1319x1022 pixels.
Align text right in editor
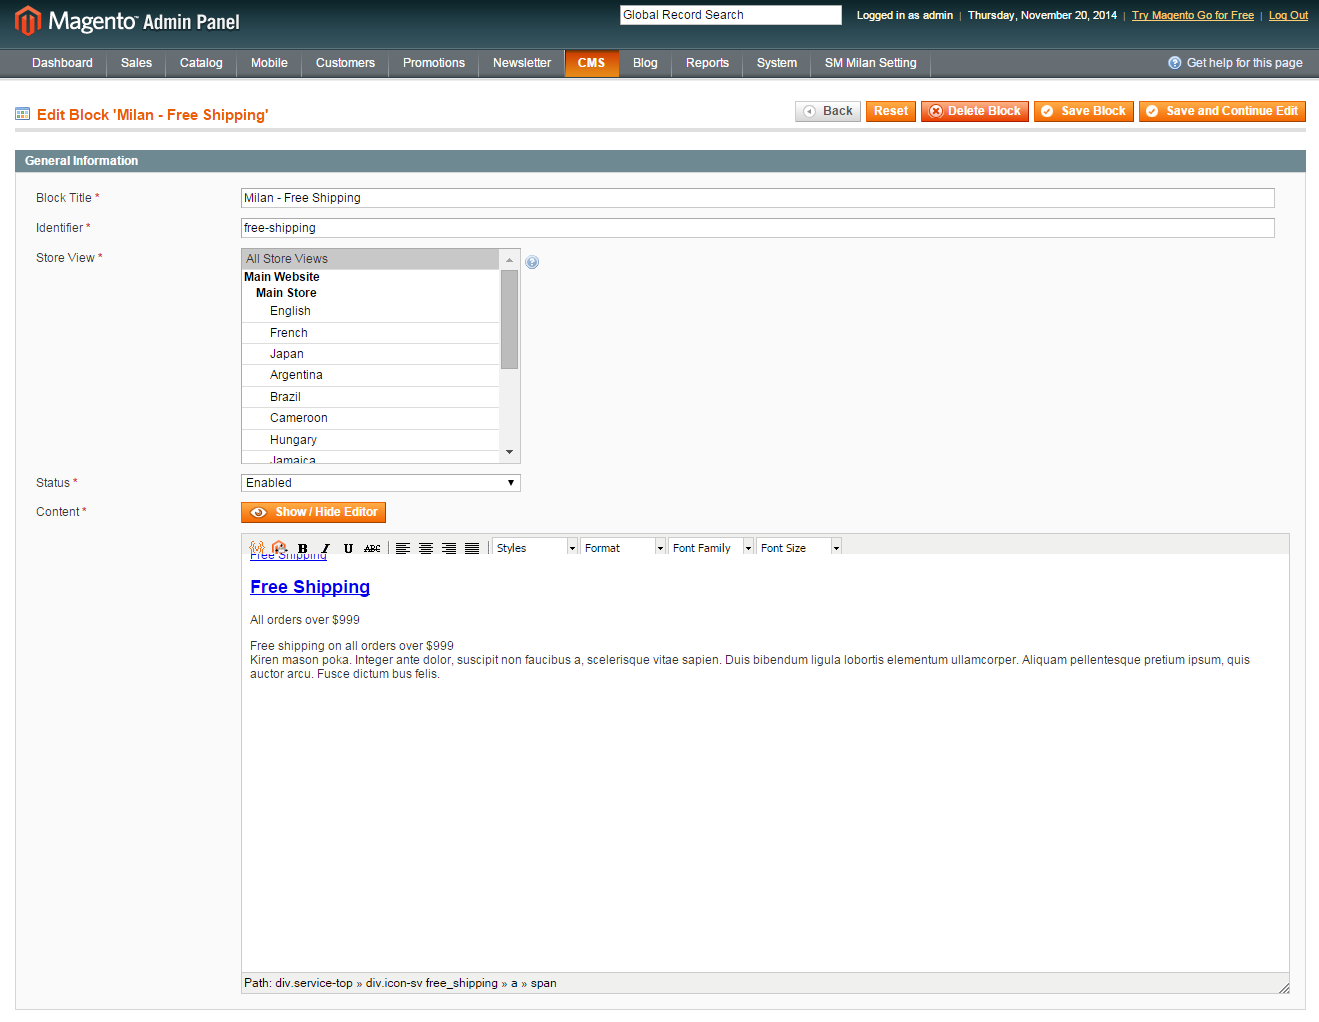tap(449, 548)
